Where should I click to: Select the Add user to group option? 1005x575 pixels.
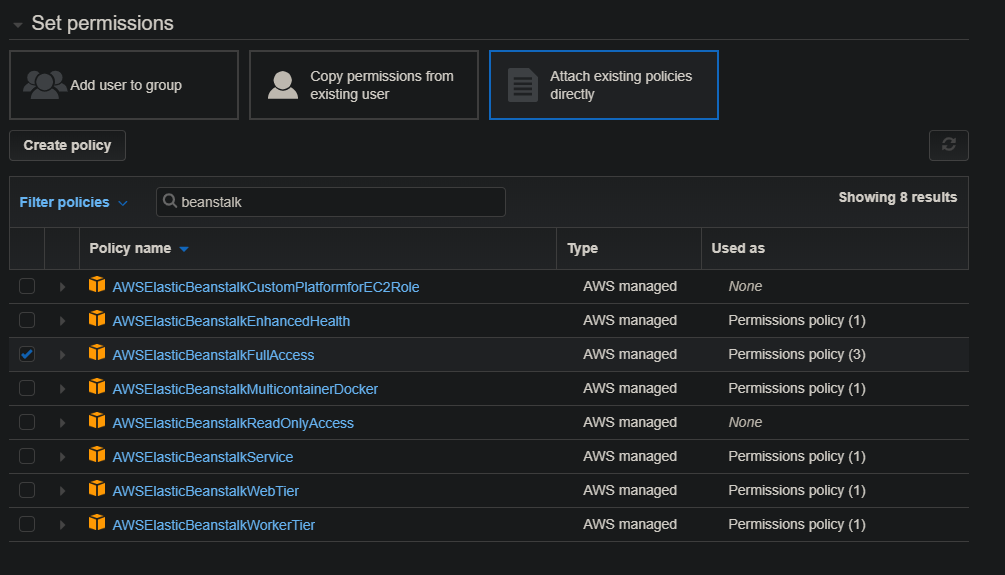tap(124, 85)
